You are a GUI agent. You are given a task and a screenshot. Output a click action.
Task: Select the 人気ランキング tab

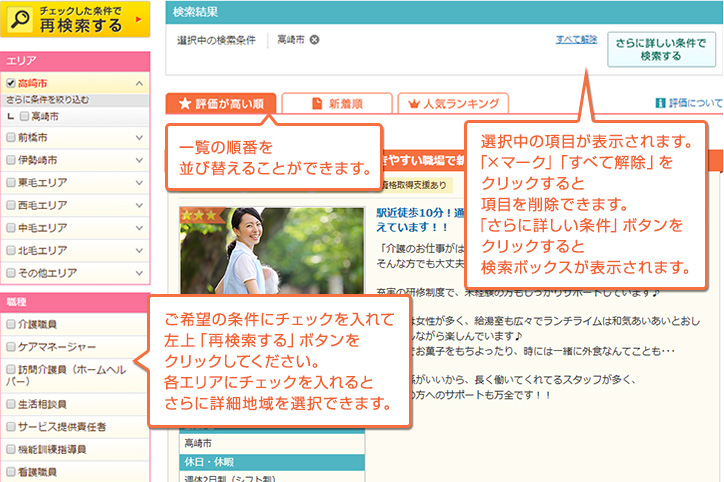tap(453, 103)
